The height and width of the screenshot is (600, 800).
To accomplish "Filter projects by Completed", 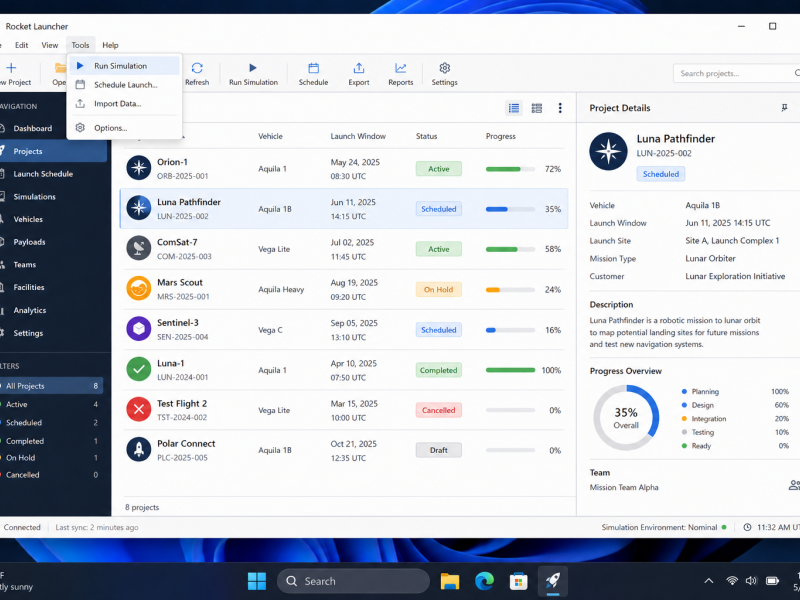I will 51,441.
